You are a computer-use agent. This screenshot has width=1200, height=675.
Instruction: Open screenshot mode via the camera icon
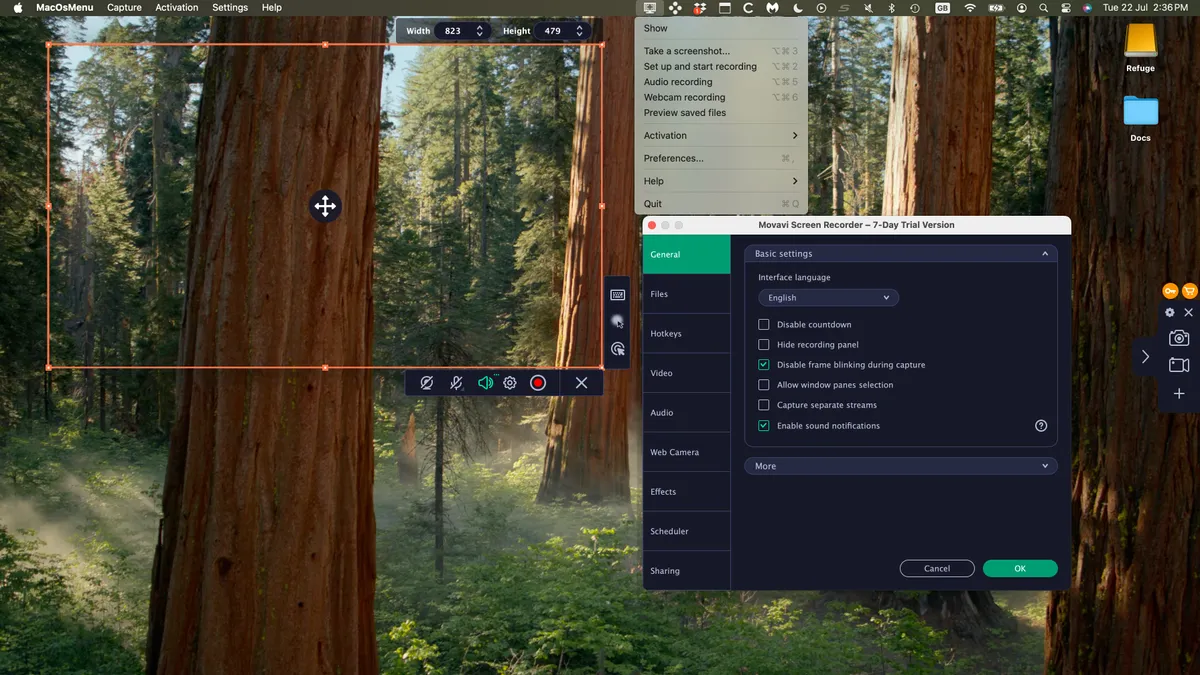(x=1178, y=337)
